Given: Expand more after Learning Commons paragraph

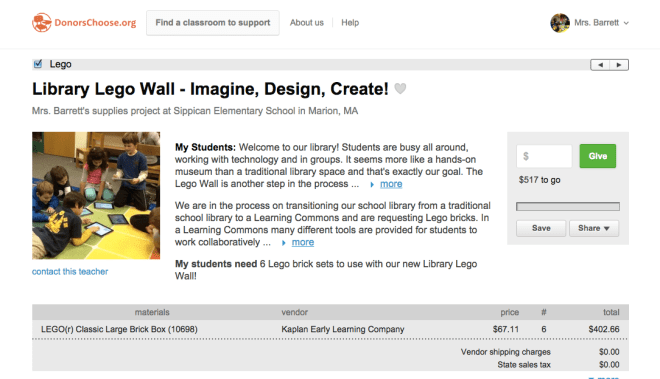Looking at the screenshot, I should click(303, 243).
